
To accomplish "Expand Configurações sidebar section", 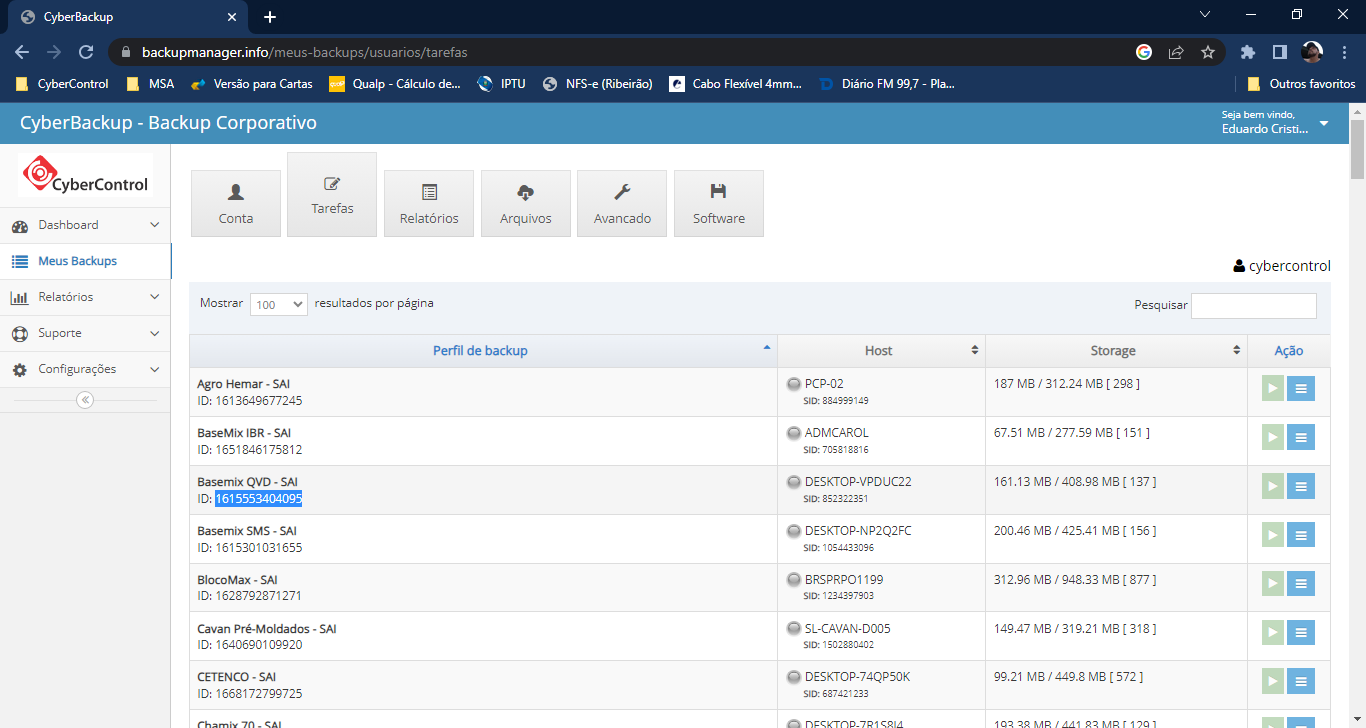I will [85, 369].
